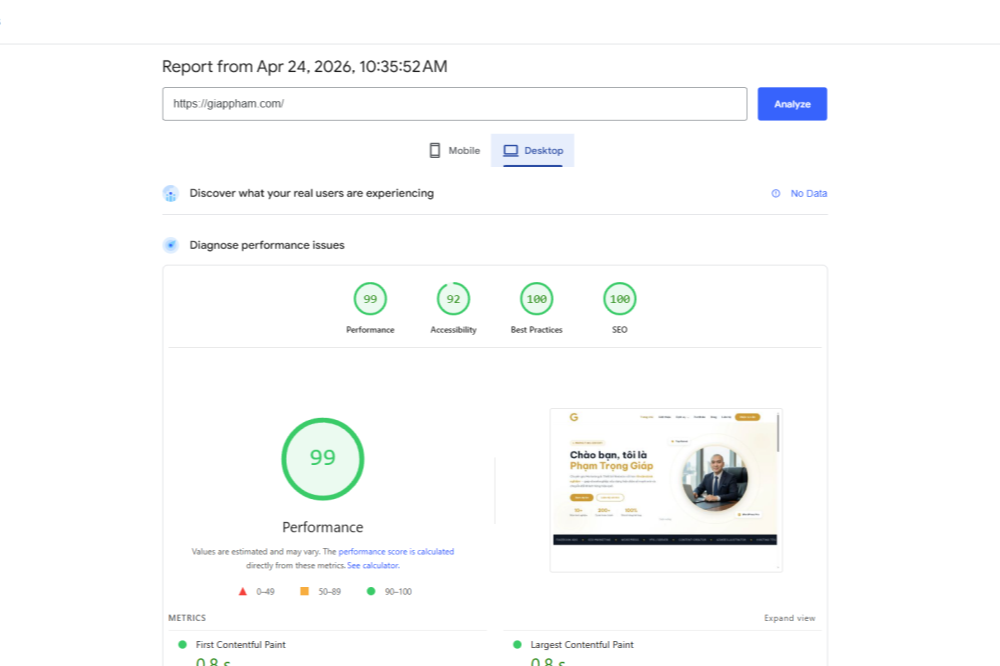Select the small Performance score gauge 99
The height and width of the screenshot is (666, 1000).
370,299
